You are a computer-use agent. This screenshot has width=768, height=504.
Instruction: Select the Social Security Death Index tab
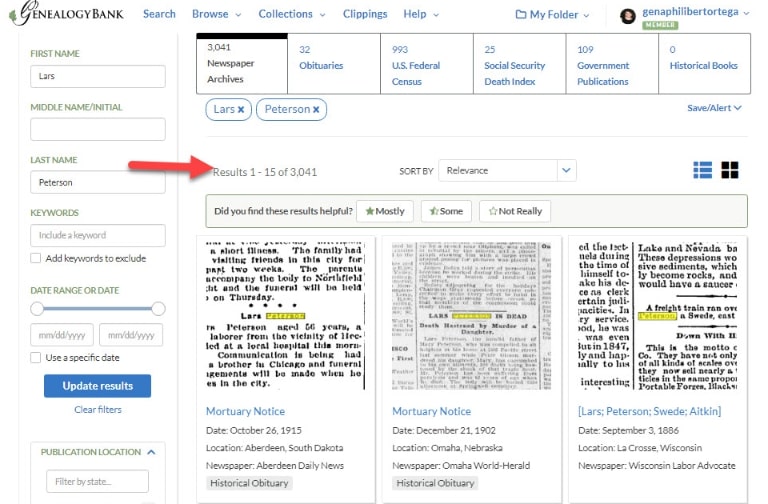[520, 64]
